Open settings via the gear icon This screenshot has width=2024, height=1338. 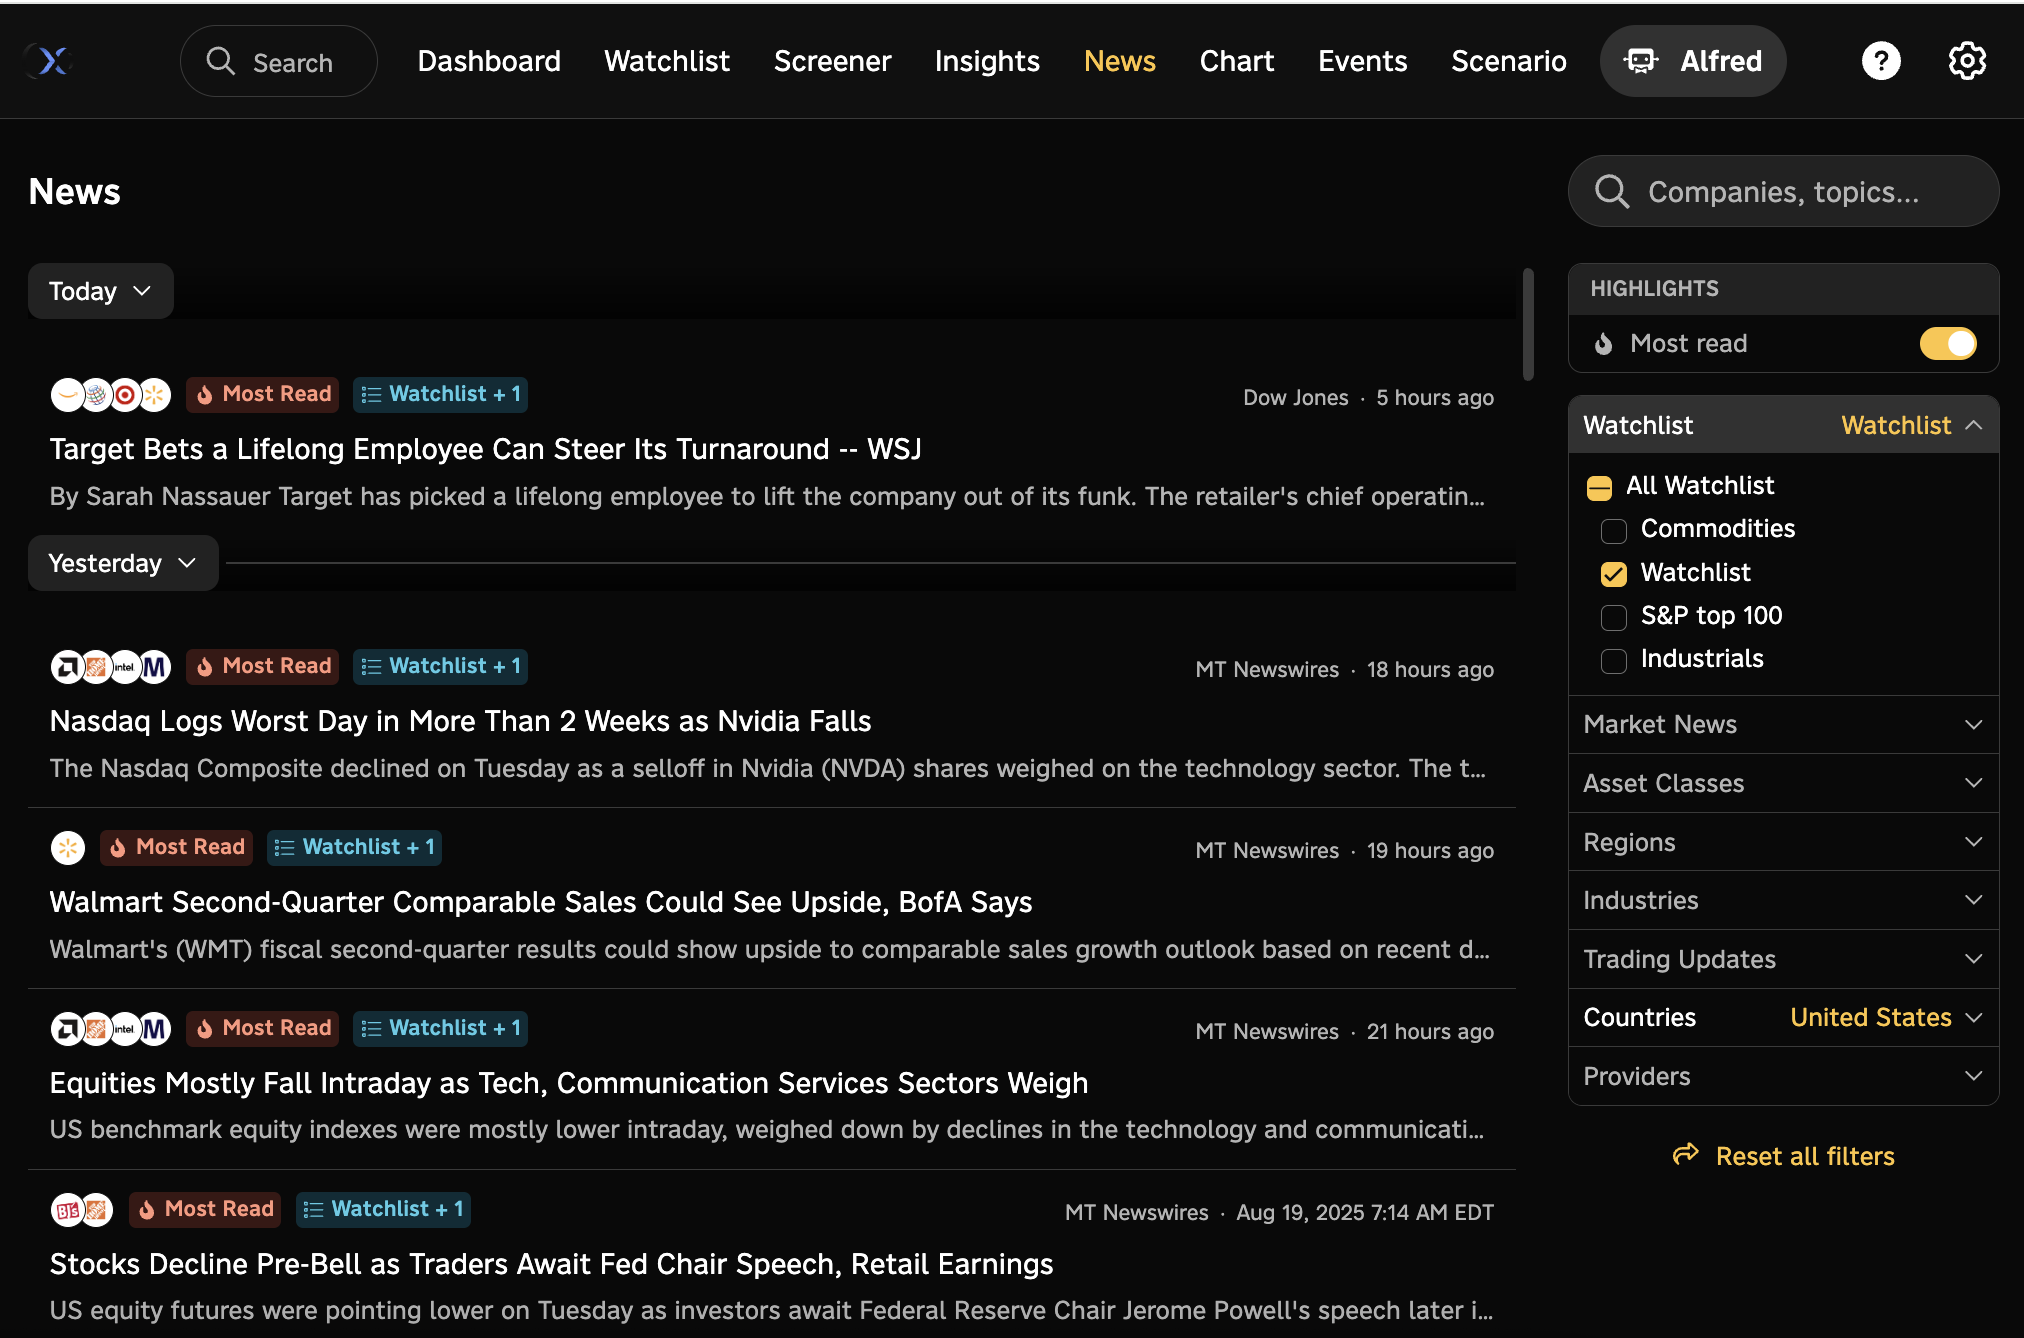click(1967, 61)
